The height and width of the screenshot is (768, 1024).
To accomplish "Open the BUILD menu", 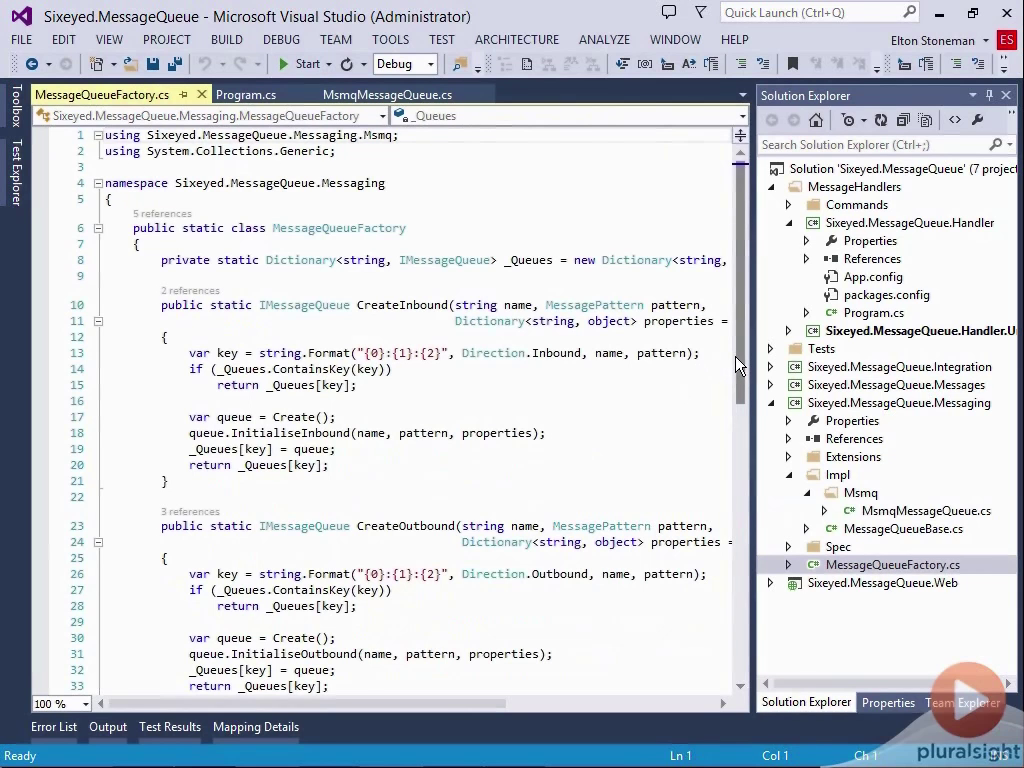I will pyautogui.click(x=227, y=40).
